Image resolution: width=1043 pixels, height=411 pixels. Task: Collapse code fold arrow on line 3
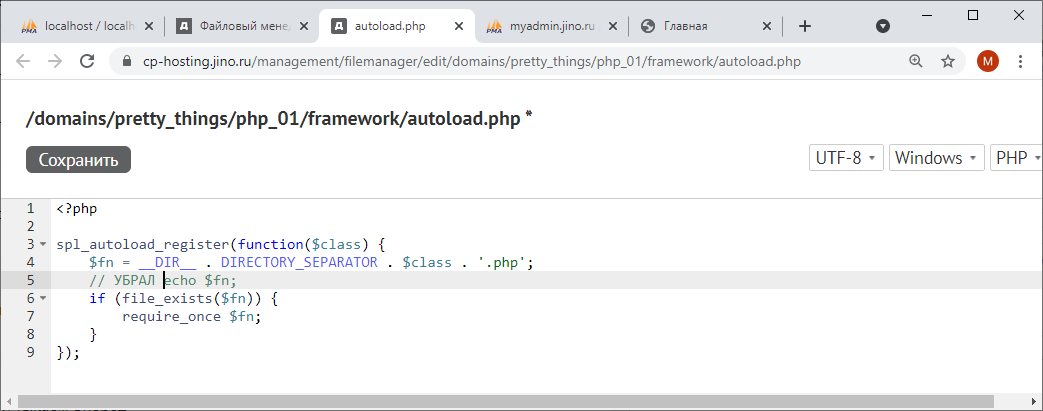[43, 244]
